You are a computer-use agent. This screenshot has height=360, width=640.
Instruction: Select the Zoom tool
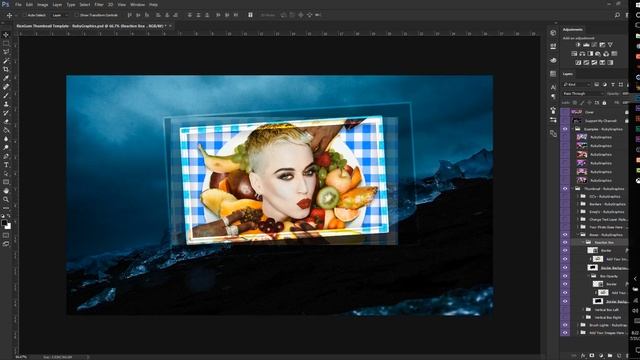(6, 199)
